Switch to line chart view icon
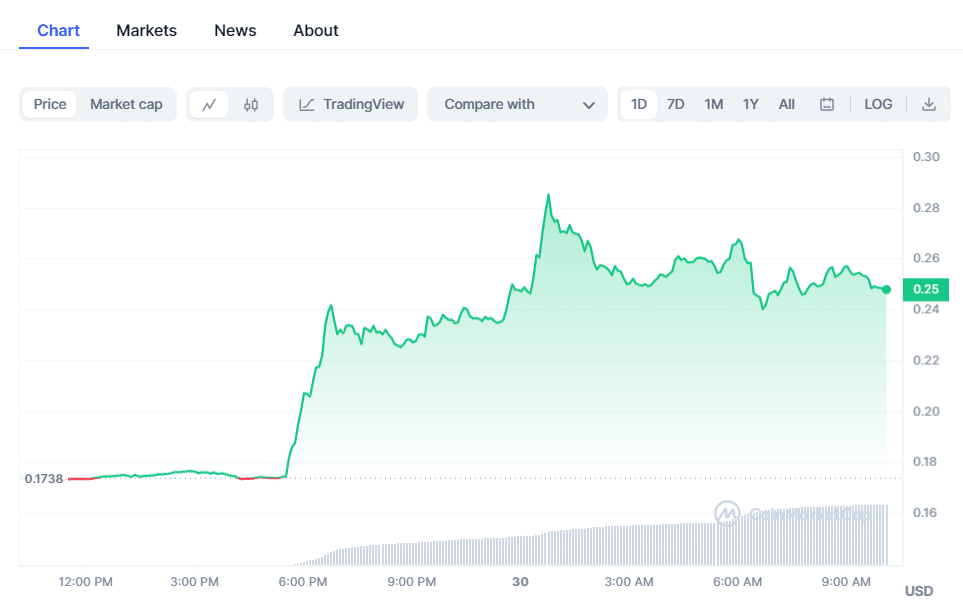Screen dimensions: 963x611 coord(209,104)
